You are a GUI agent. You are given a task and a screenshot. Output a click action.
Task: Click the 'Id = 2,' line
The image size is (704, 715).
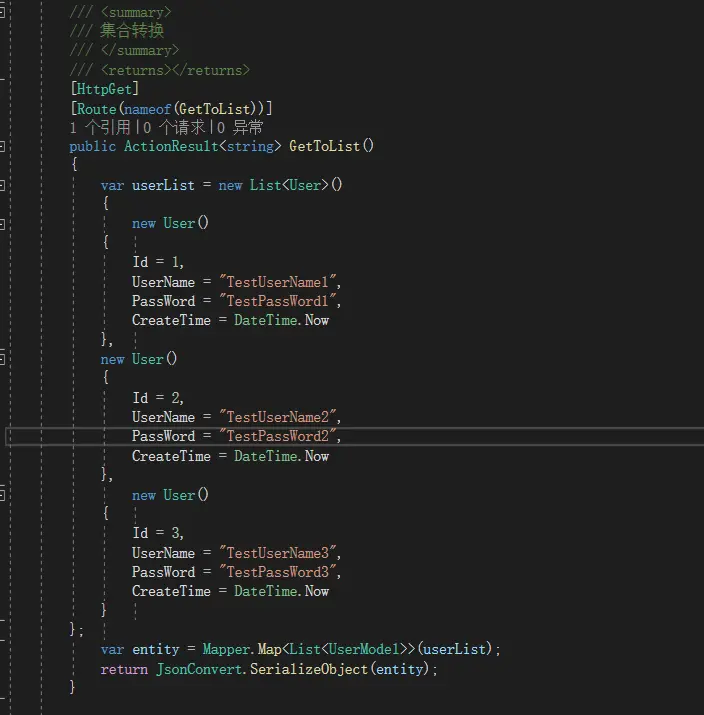[158, 398]
